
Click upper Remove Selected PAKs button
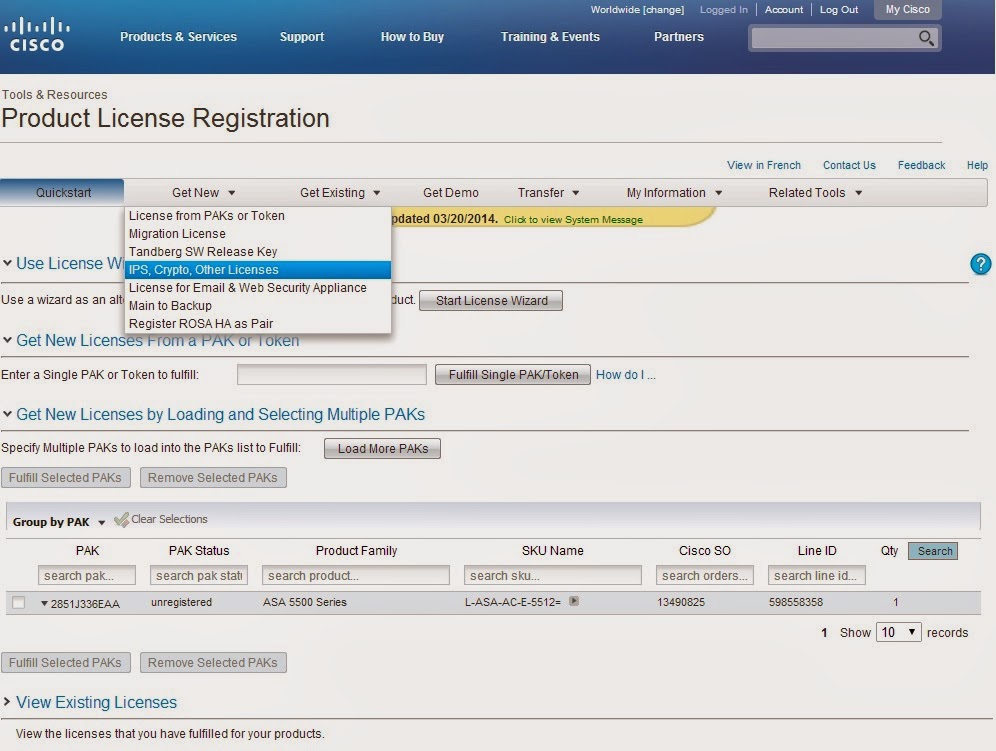[x=213, y=478]
